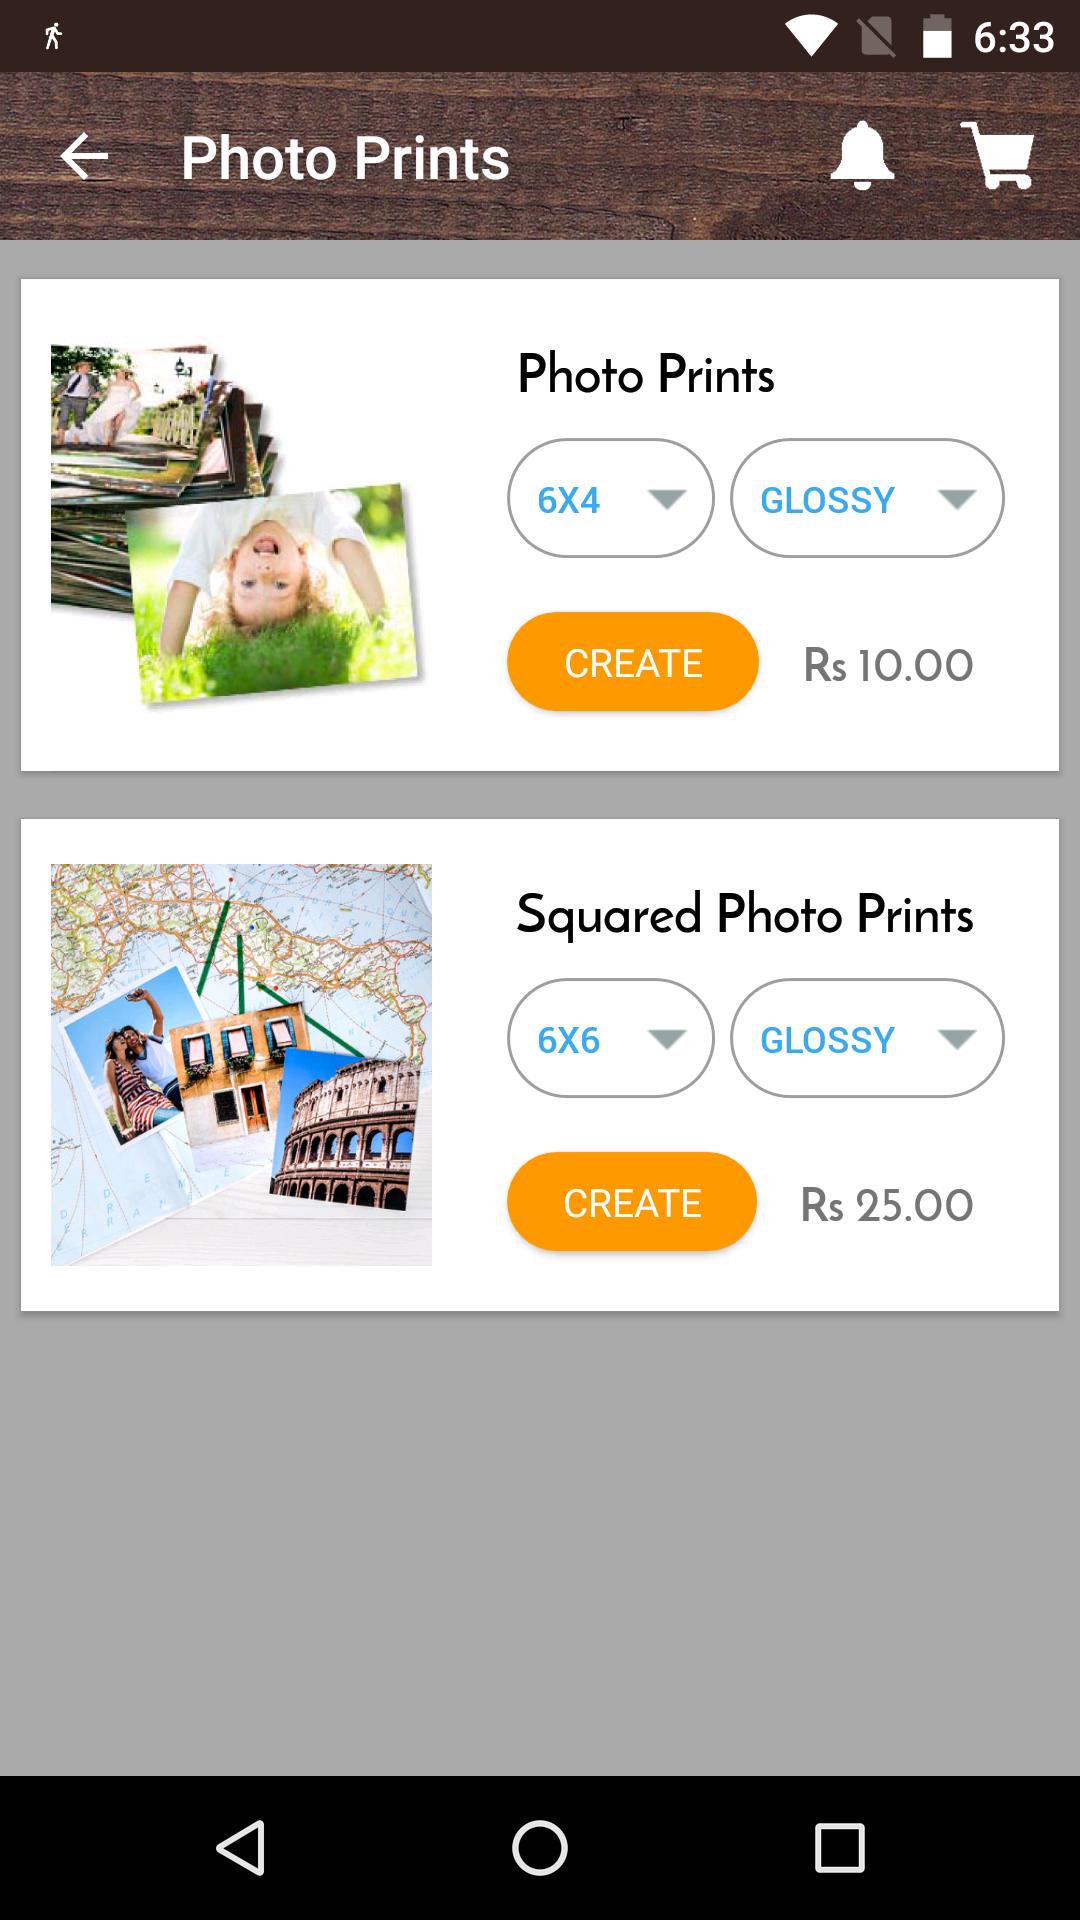Screen dimensions: 1080x1920
Task: Expand the 6X6 size dropdown
Action: 611,1038
